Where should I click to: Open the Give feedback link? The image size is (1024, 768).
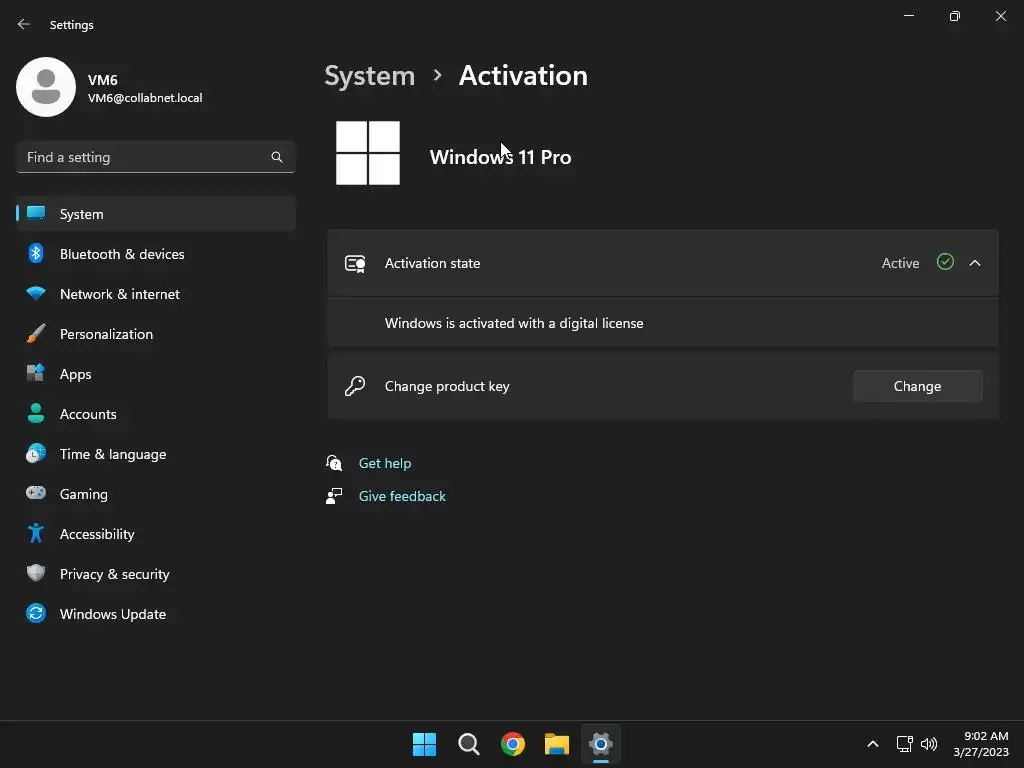pyautogui.click(x=402, y=496)
